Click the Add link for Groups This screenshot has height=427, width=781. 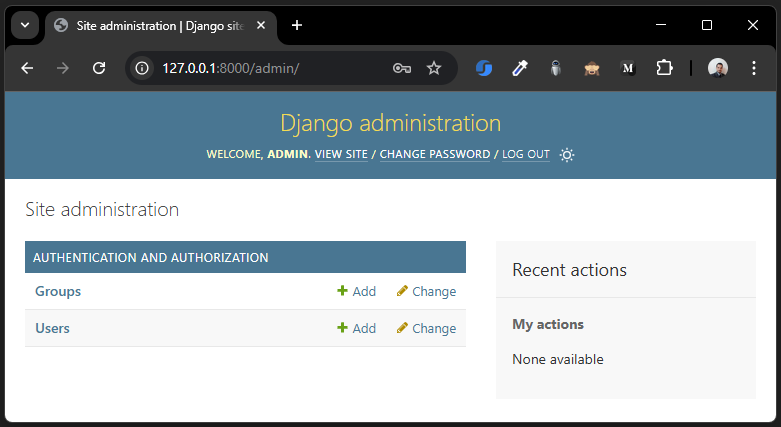357,291
